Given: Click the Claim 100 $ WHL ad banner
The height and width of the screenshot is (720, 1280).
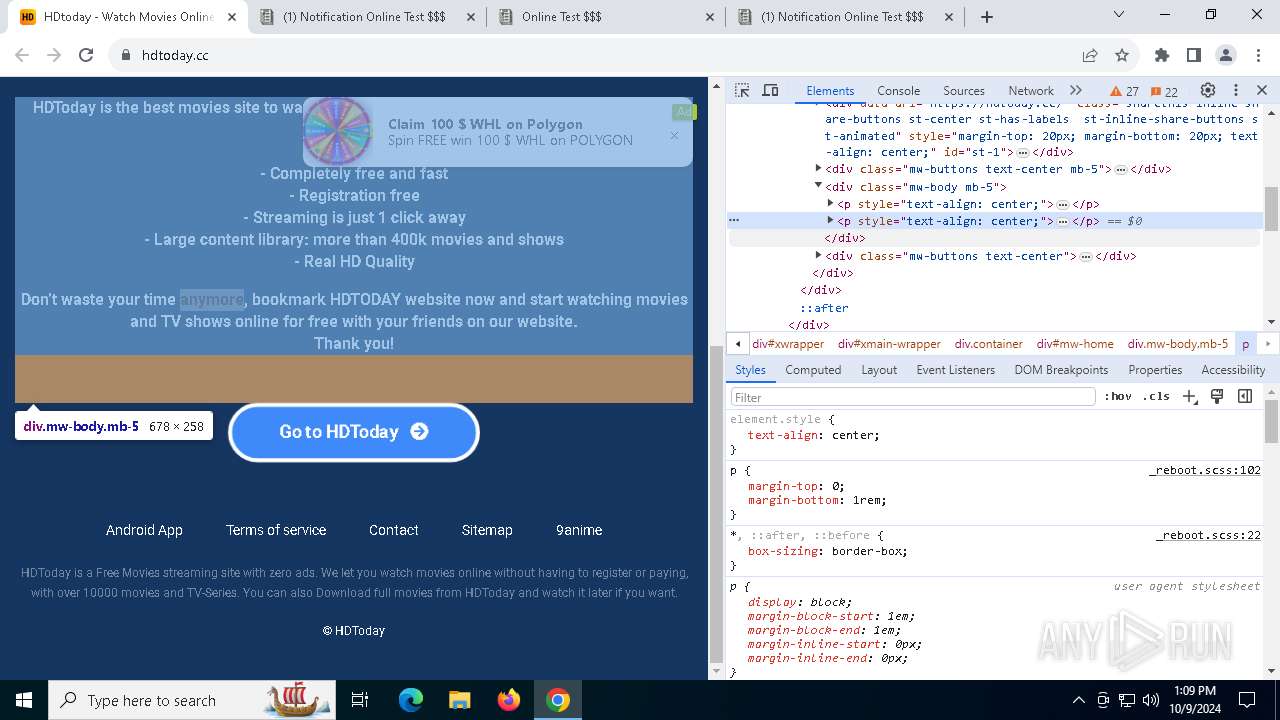Looking at the screenshot, I should [497, 132].
